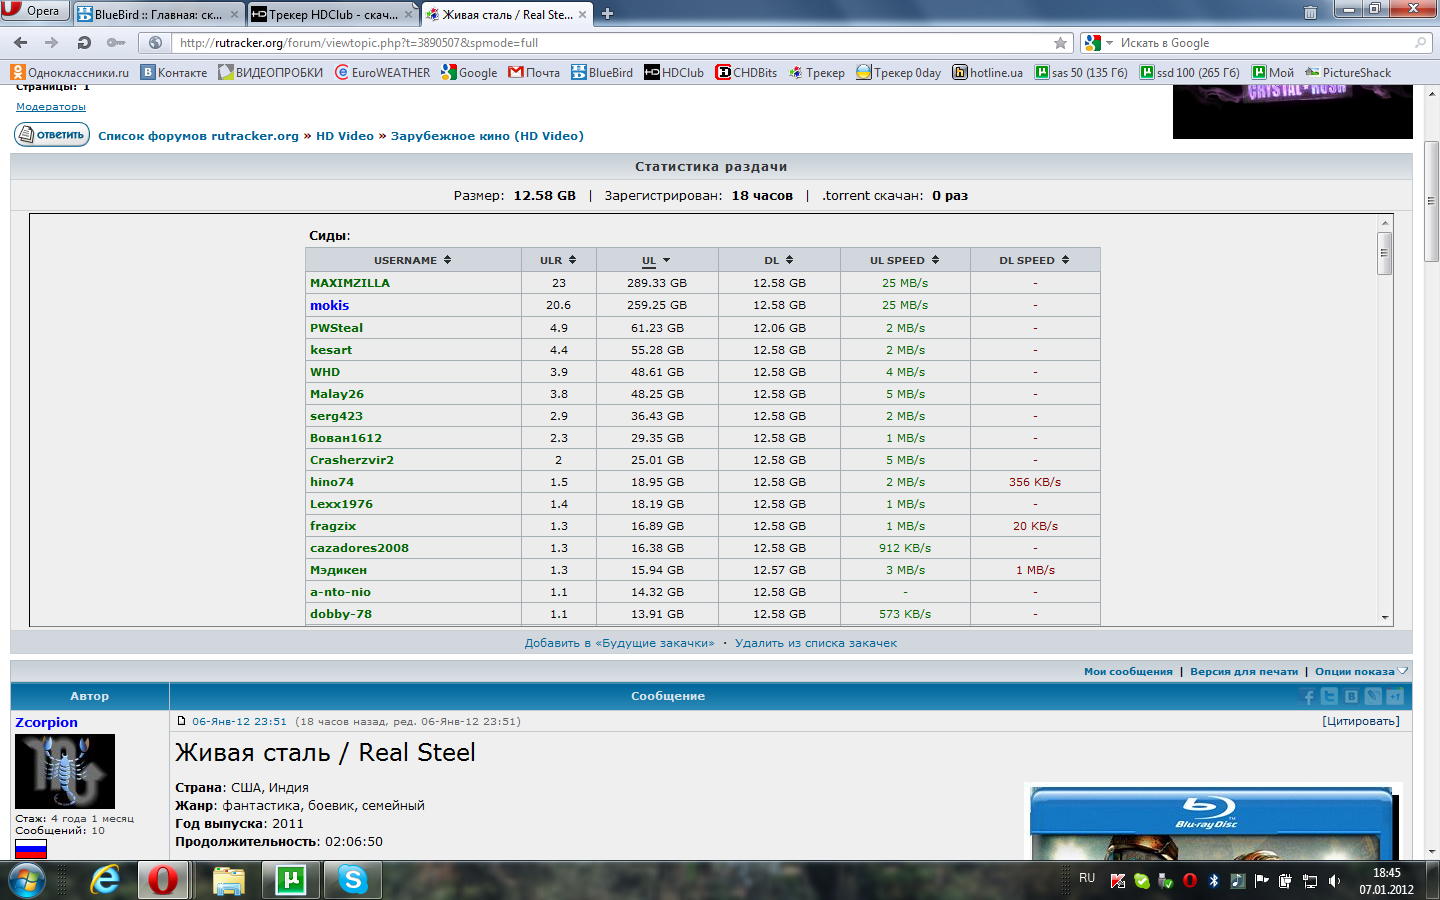Viewport: 1440px width, 900px height.
Task: Open Версия для печати link
Action: click(x=1244, y=671)
